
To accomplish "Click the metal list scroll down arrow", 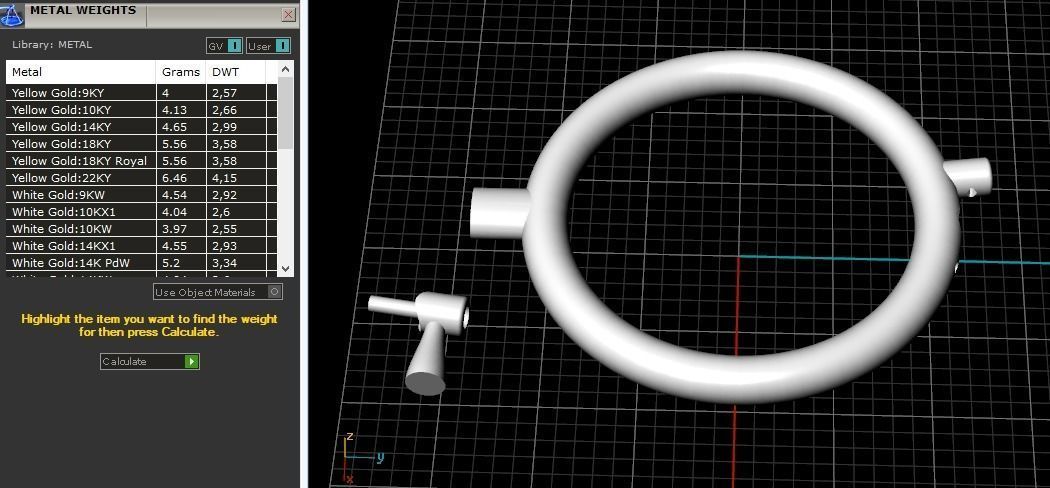I will click(x=285, y=268).
